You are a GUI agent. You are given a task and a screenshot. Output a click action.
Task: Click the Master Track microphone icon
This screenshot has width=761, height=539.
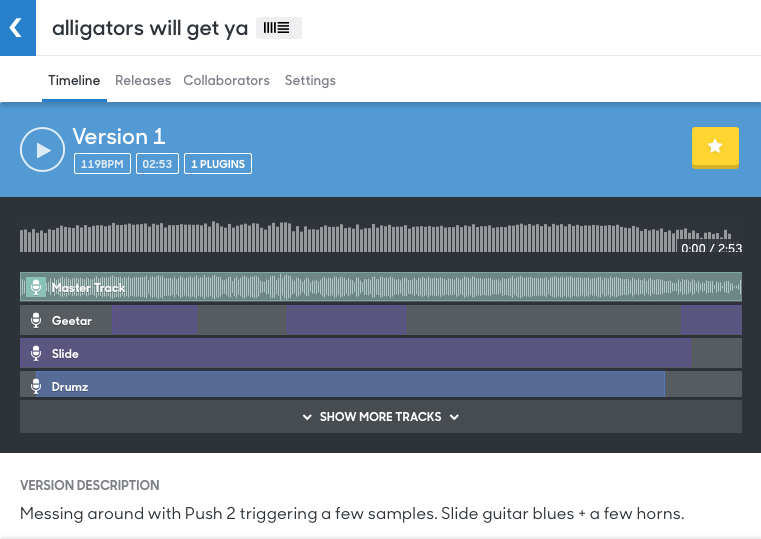click(36, 287)
